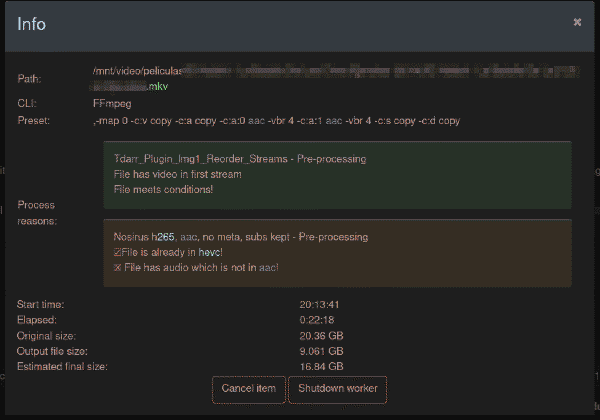This screenshot has width=600, height=420.
Task: Click the checkmark before 'File is already in hevc'
Action: click(x=117, y=252)
